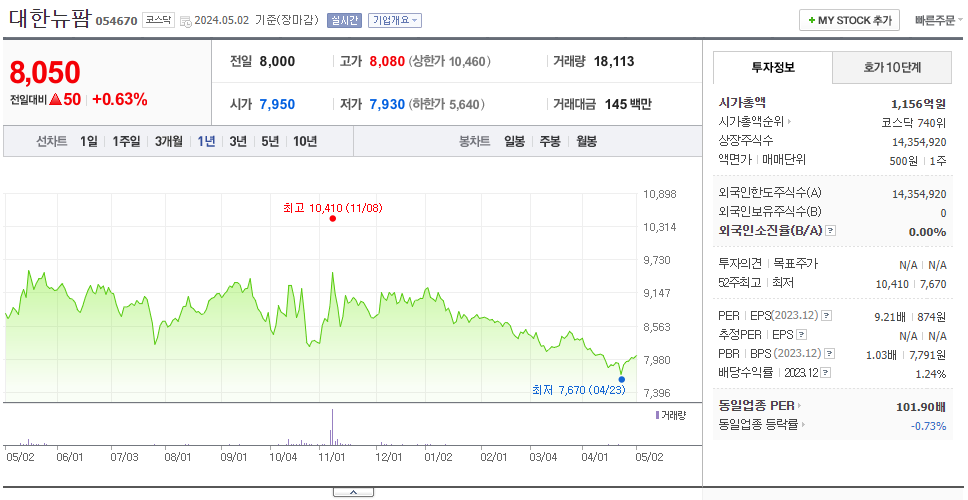Click the 코스닥 market label

159,20
